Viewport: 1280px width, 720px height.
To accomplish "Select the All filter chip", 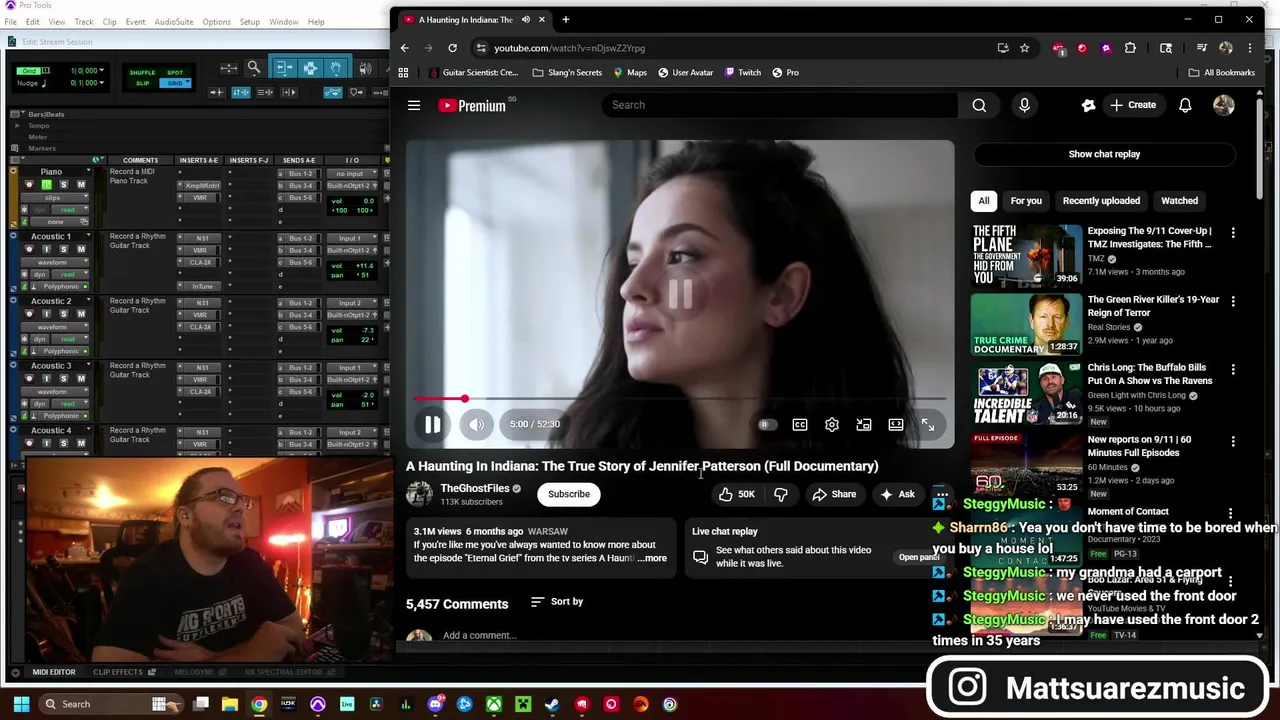I will (984, 201).
